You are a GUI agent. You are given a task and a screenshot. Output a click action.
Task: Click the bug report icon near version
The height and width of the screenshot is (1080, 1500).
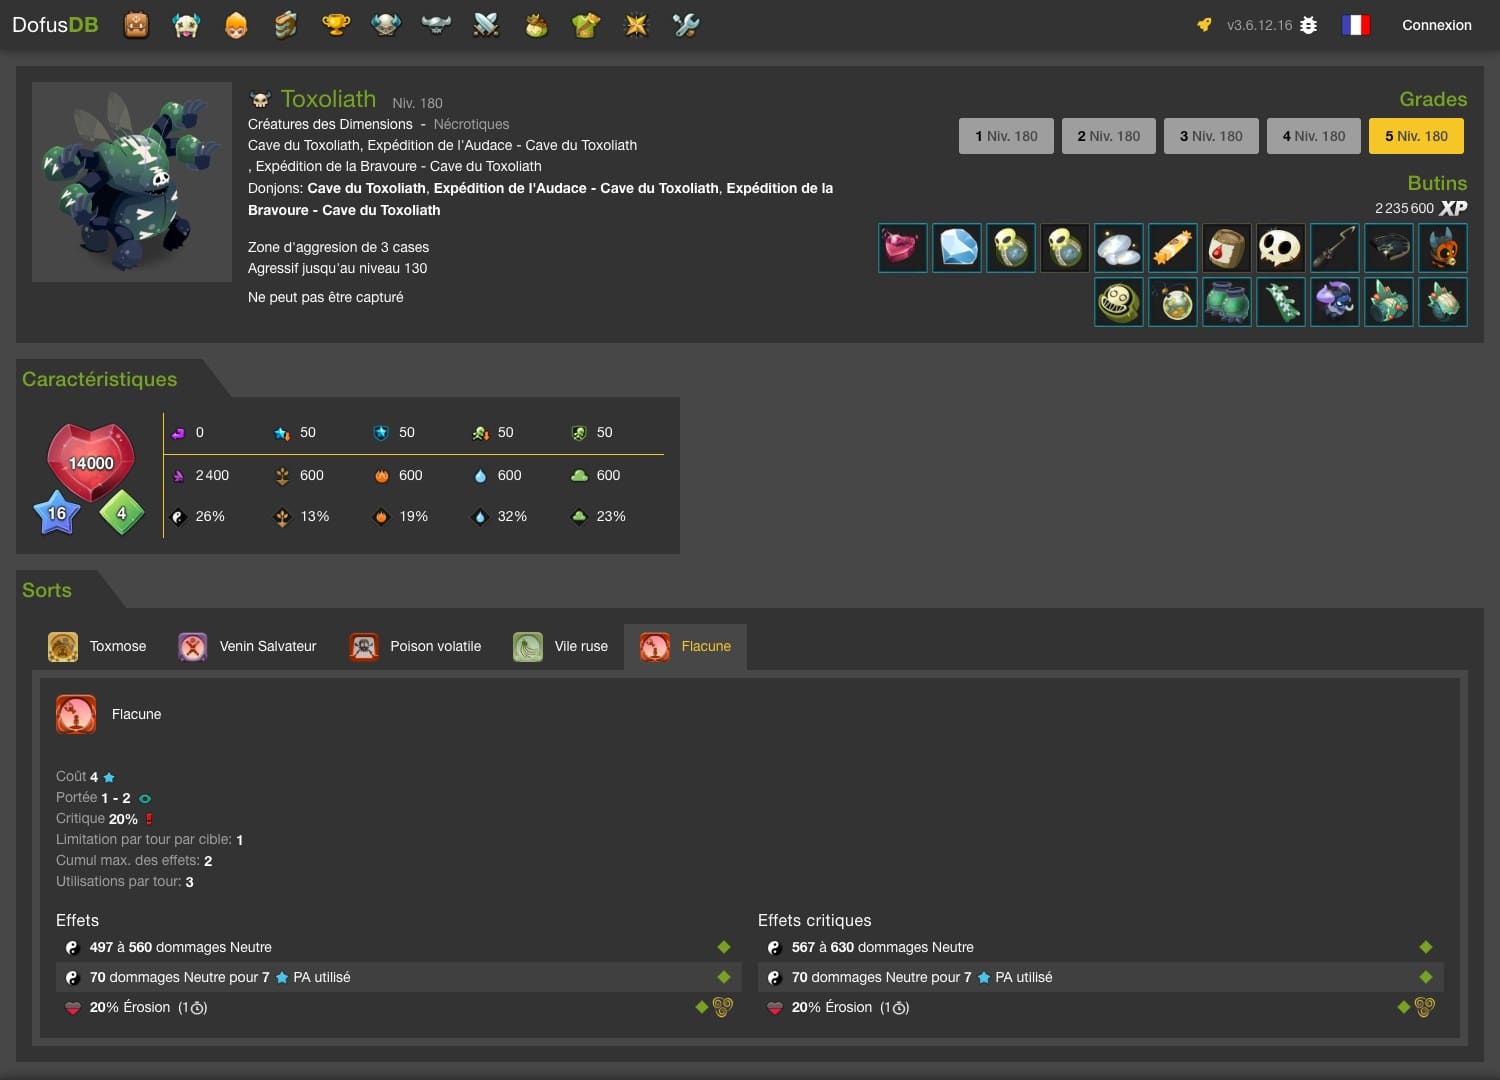(x=1308, y=25)
